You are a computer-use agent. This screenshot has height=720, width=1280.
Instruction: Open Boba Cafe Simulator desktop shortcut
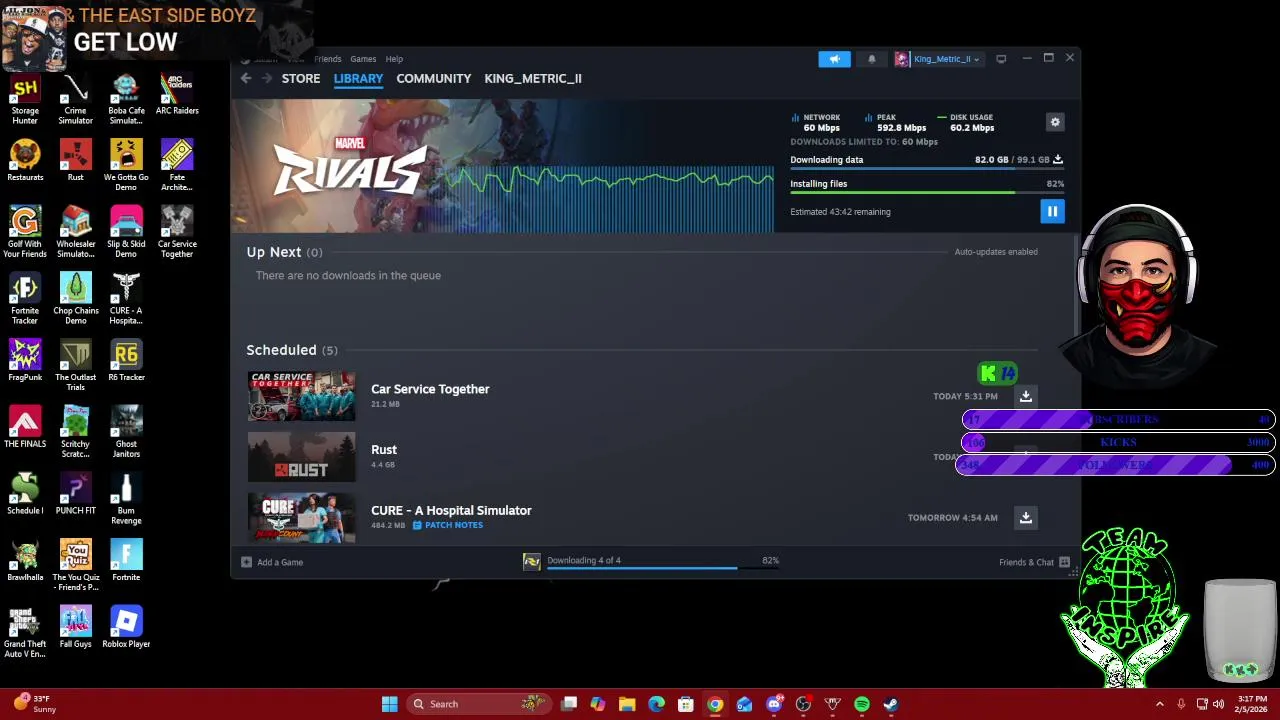point(126,100)
